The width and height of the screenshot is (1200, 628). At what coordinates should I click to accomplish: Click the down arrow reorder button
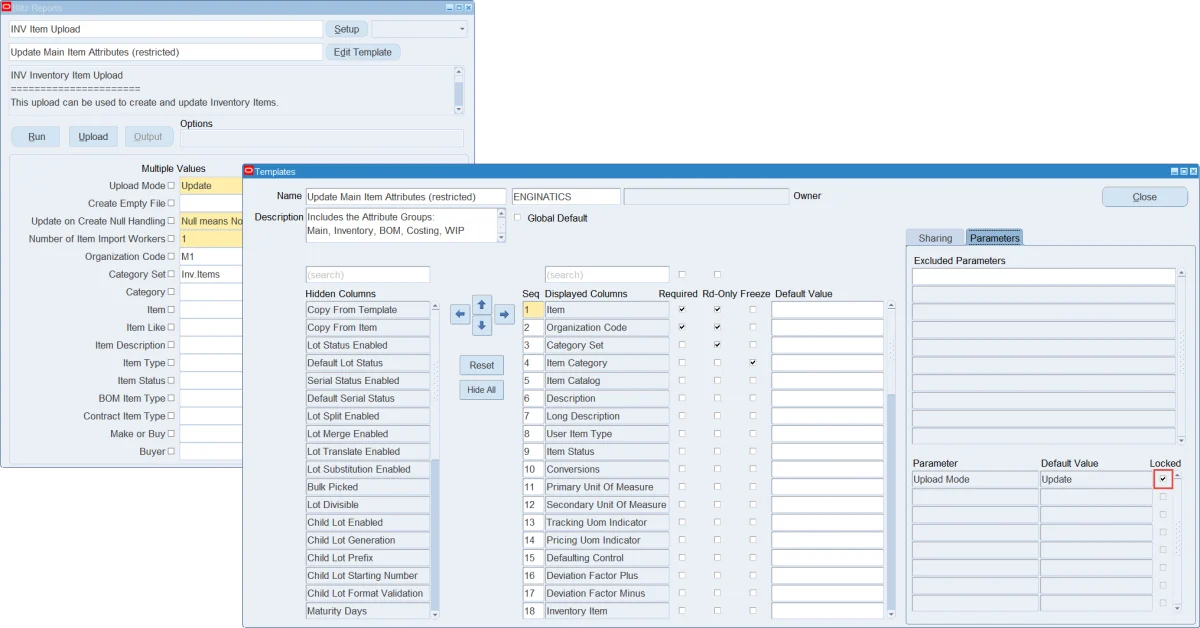coord(482,326)
